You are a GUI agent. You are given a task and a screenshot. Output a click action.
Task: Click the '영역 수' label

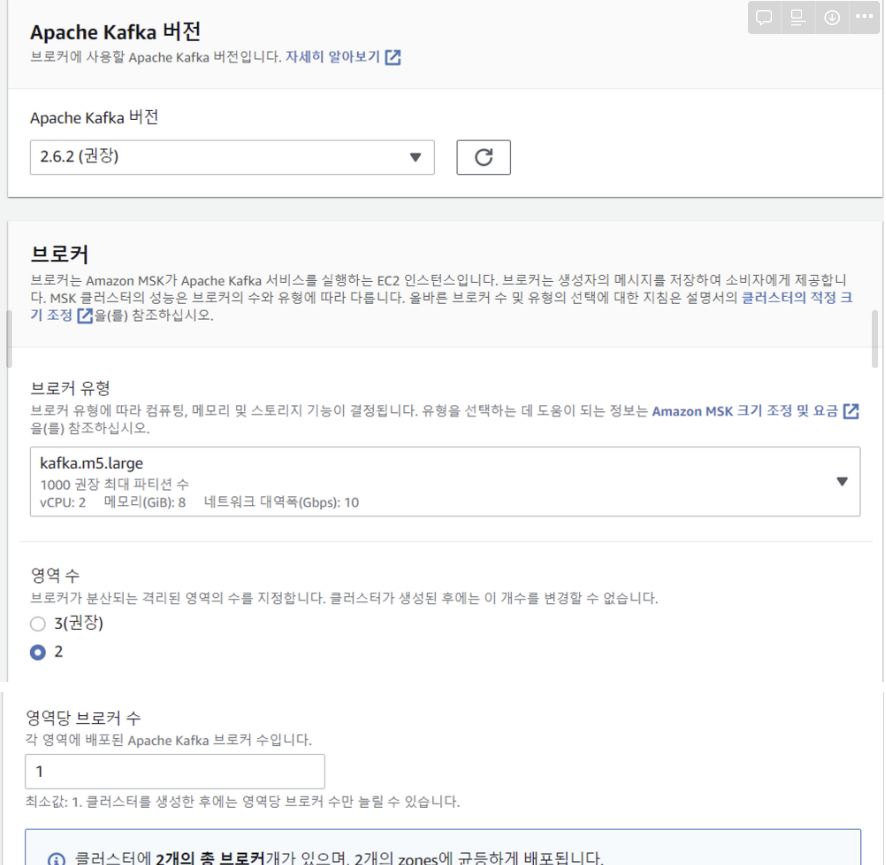(55, 576)
